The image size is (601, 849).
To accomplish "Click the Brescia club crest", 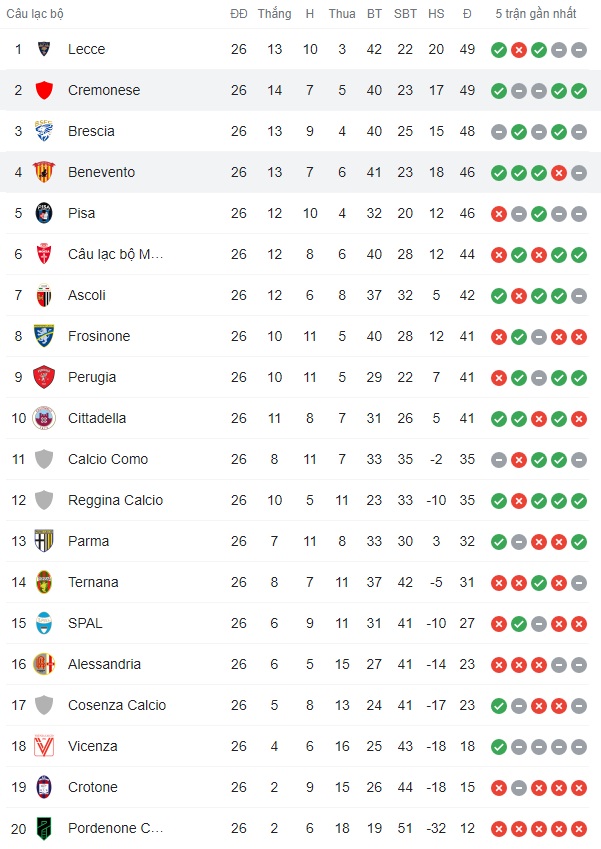I will pyautogui.click(x=44, y=131).
